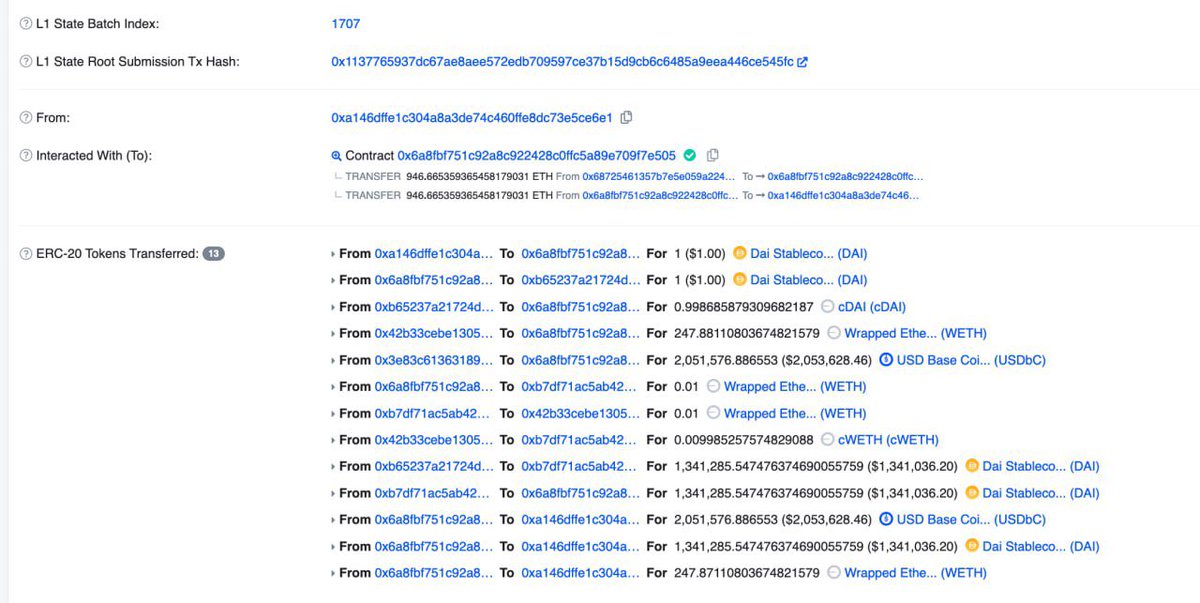The height and width of the screenshot is (603, 1200).
Task: Click the WETH token icon in transfers list
Action: tap(832, 333)
